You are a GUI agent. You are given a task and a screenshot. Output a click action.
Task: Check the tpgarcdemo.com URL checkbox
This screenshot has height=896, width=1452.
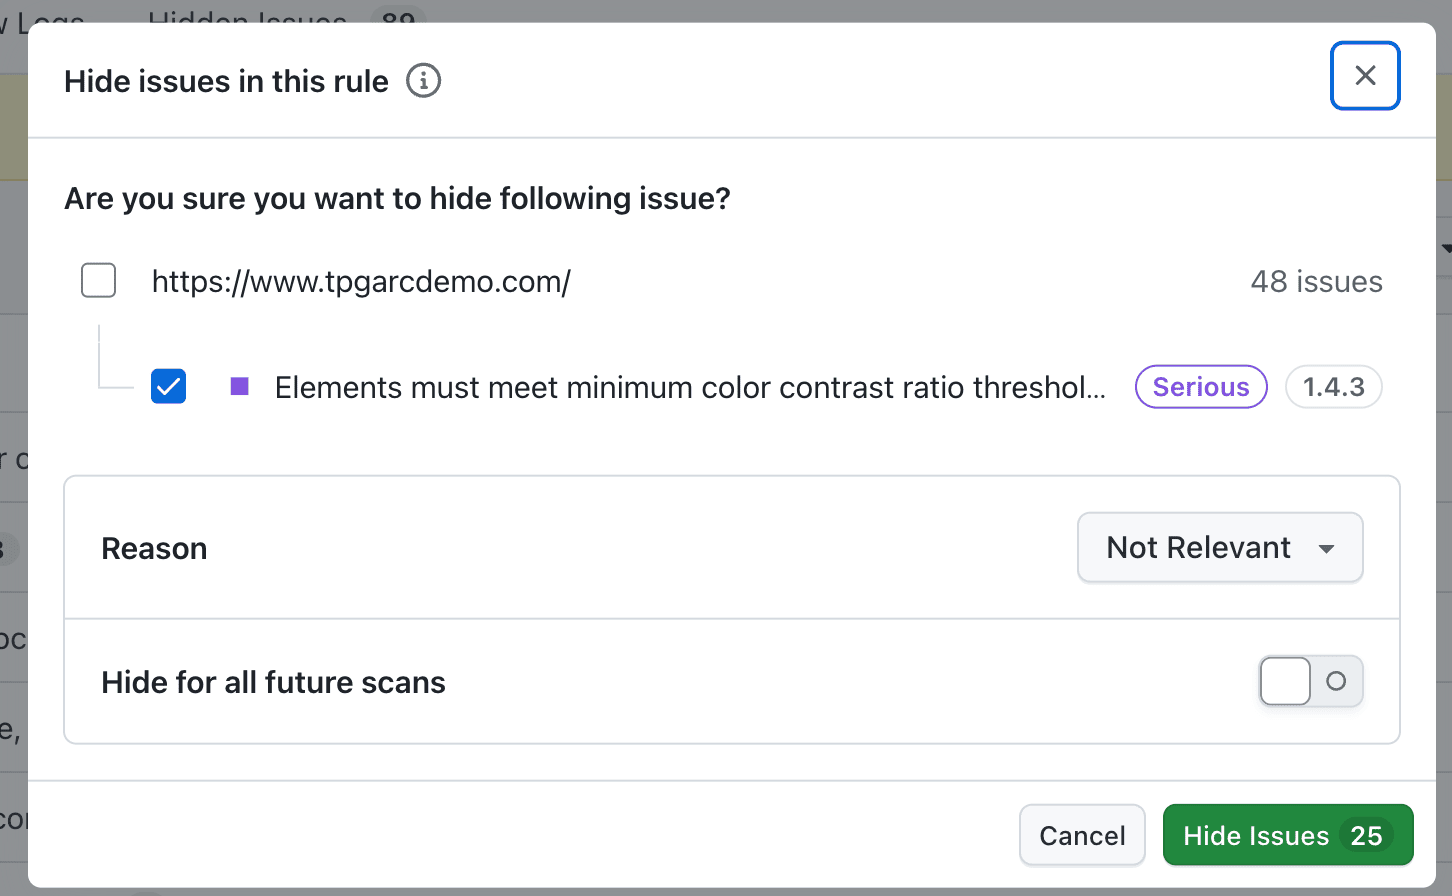98,280
